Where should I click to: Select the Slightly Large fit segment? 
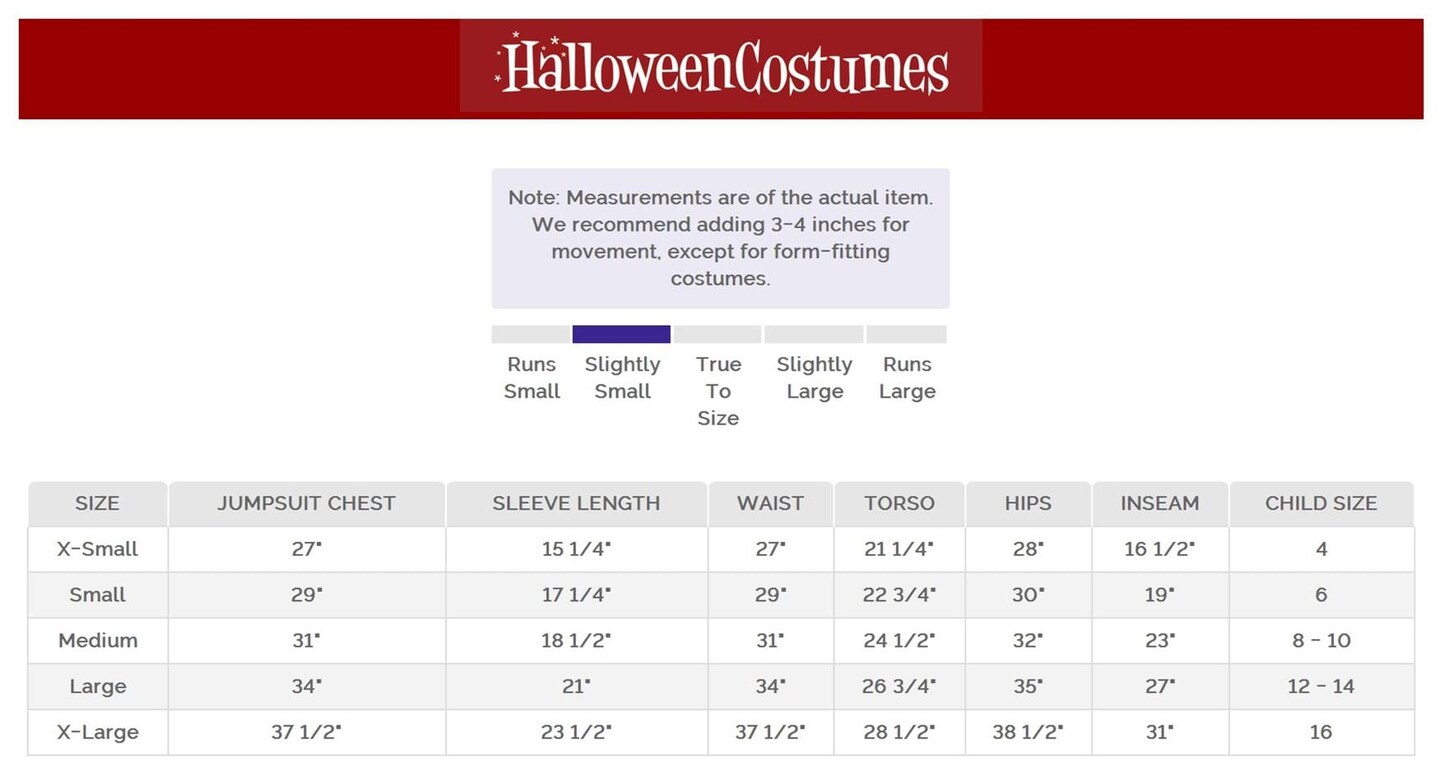click(x=814, y=335)
